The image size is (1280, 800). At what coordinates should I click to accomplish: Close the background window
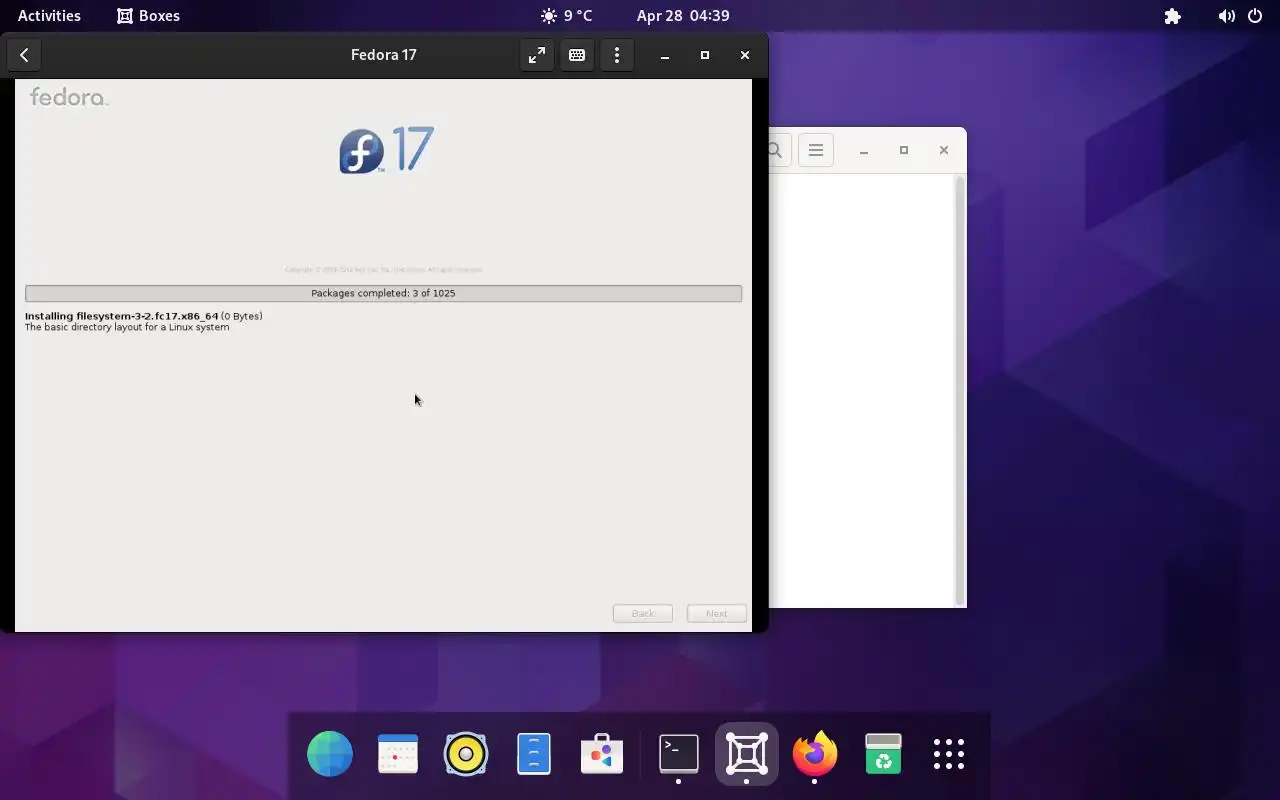click(944, 150)
